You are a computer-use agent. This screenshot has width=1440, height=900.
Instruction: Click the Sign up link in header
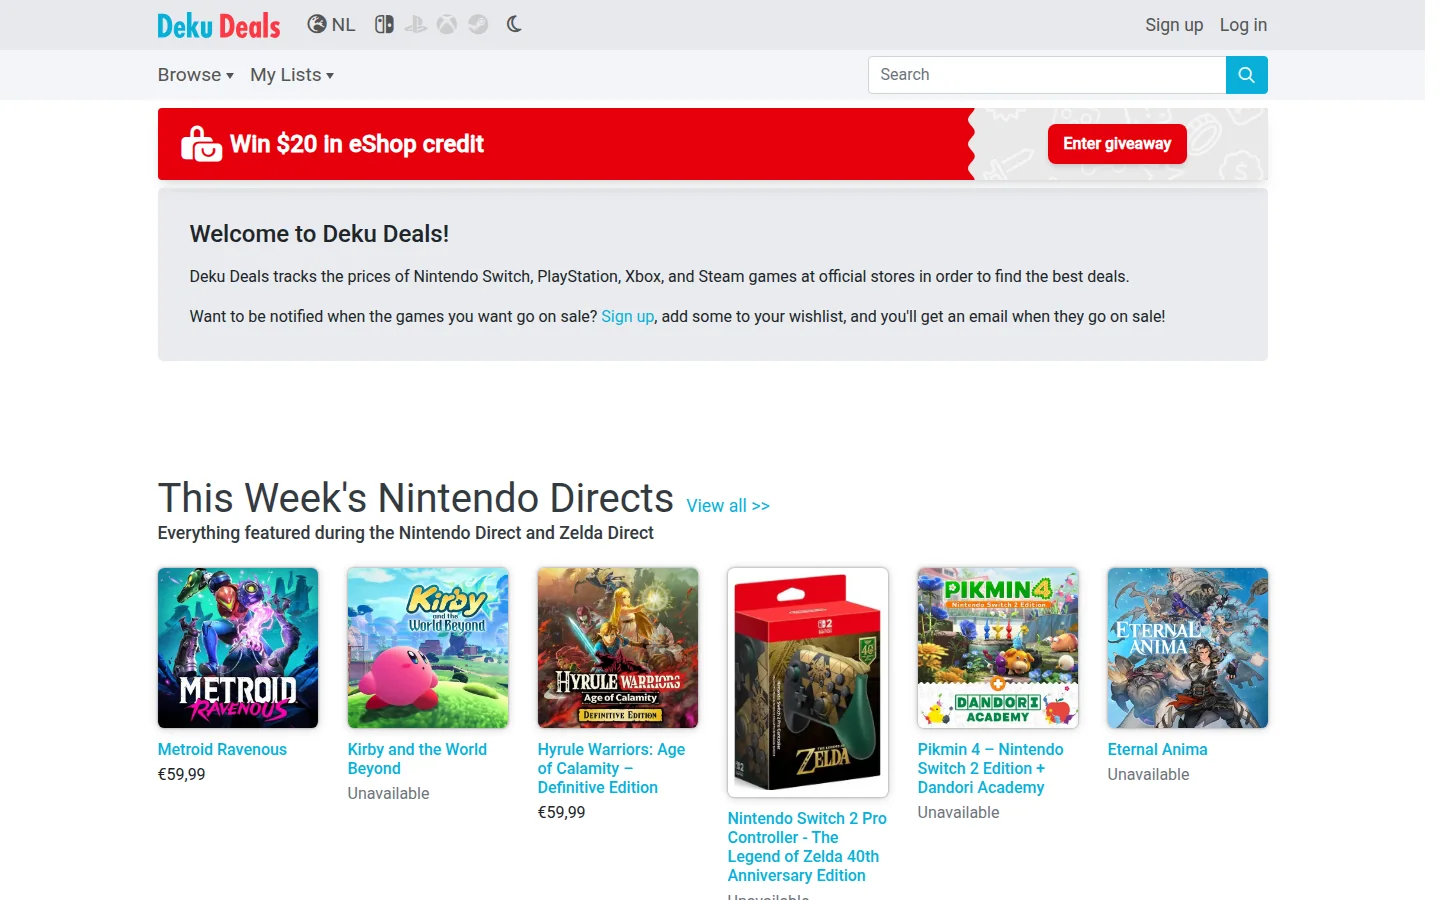pyautogui.click(x=1174, y=25)
